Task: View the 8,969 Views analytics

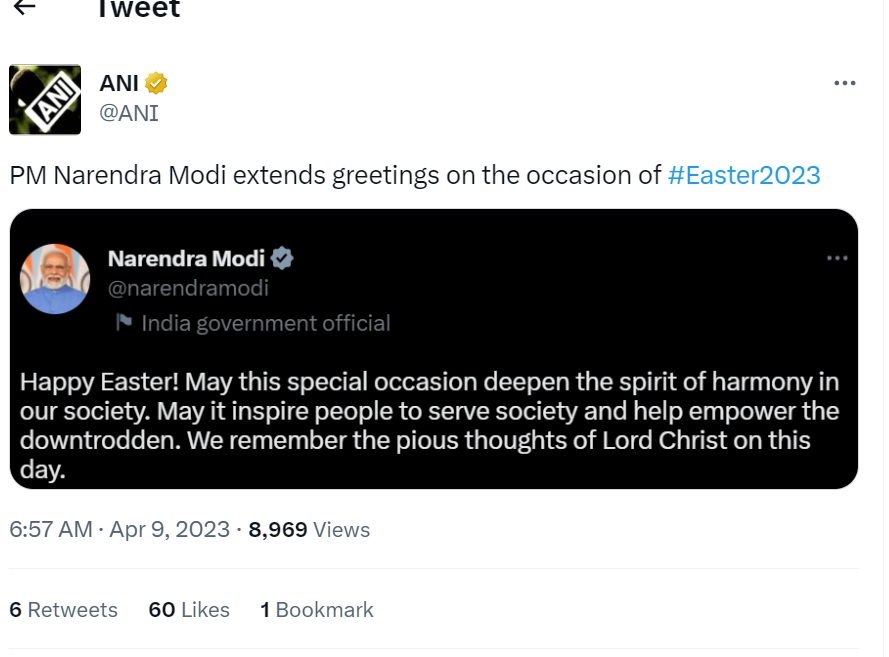Action: 309,530
